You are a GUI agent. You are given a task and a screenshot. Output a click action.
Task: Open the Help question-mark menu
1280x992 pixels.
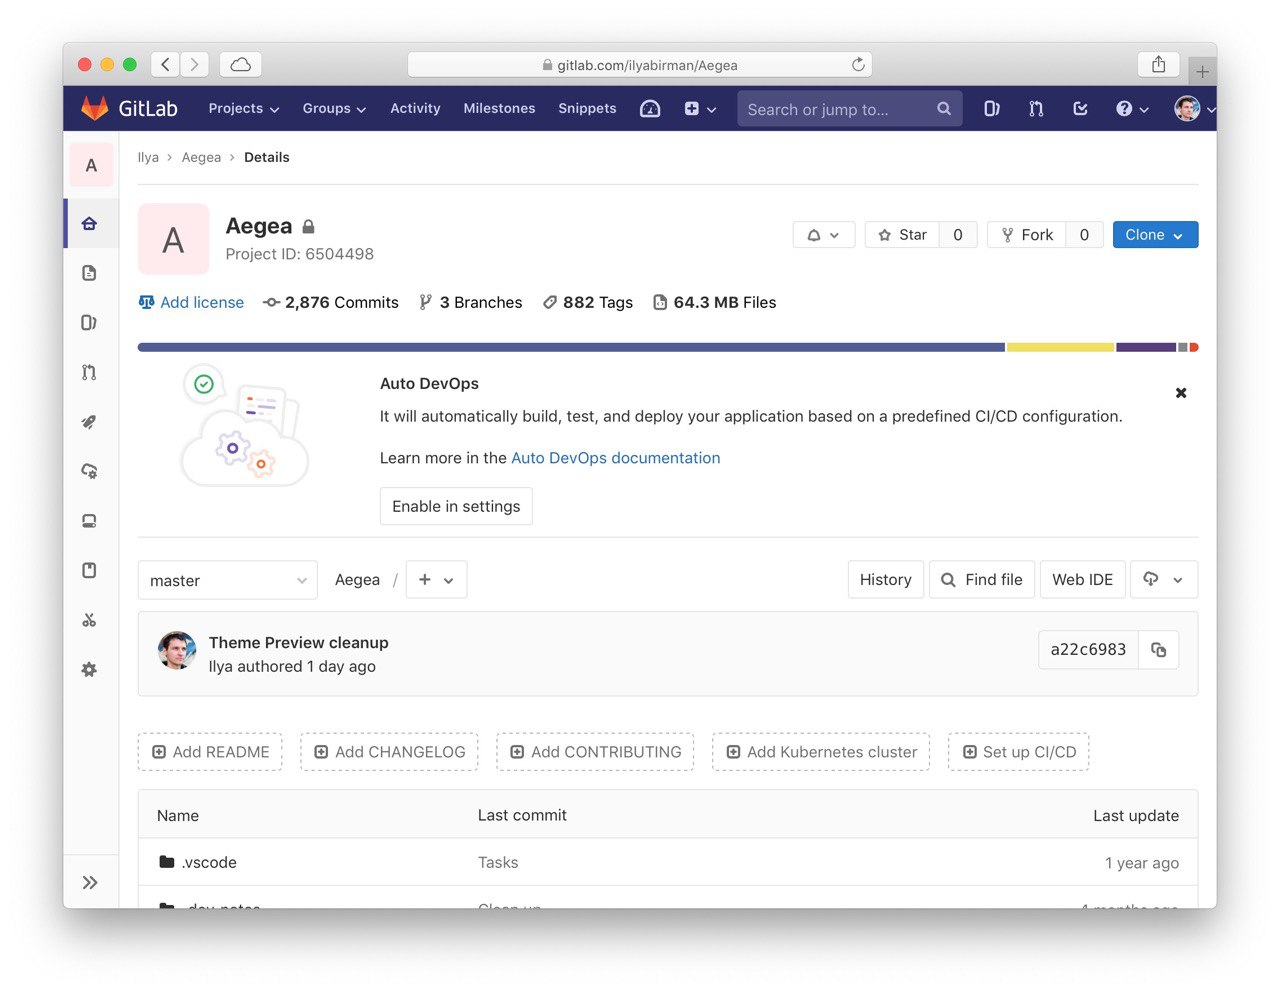click(1132, 108)
